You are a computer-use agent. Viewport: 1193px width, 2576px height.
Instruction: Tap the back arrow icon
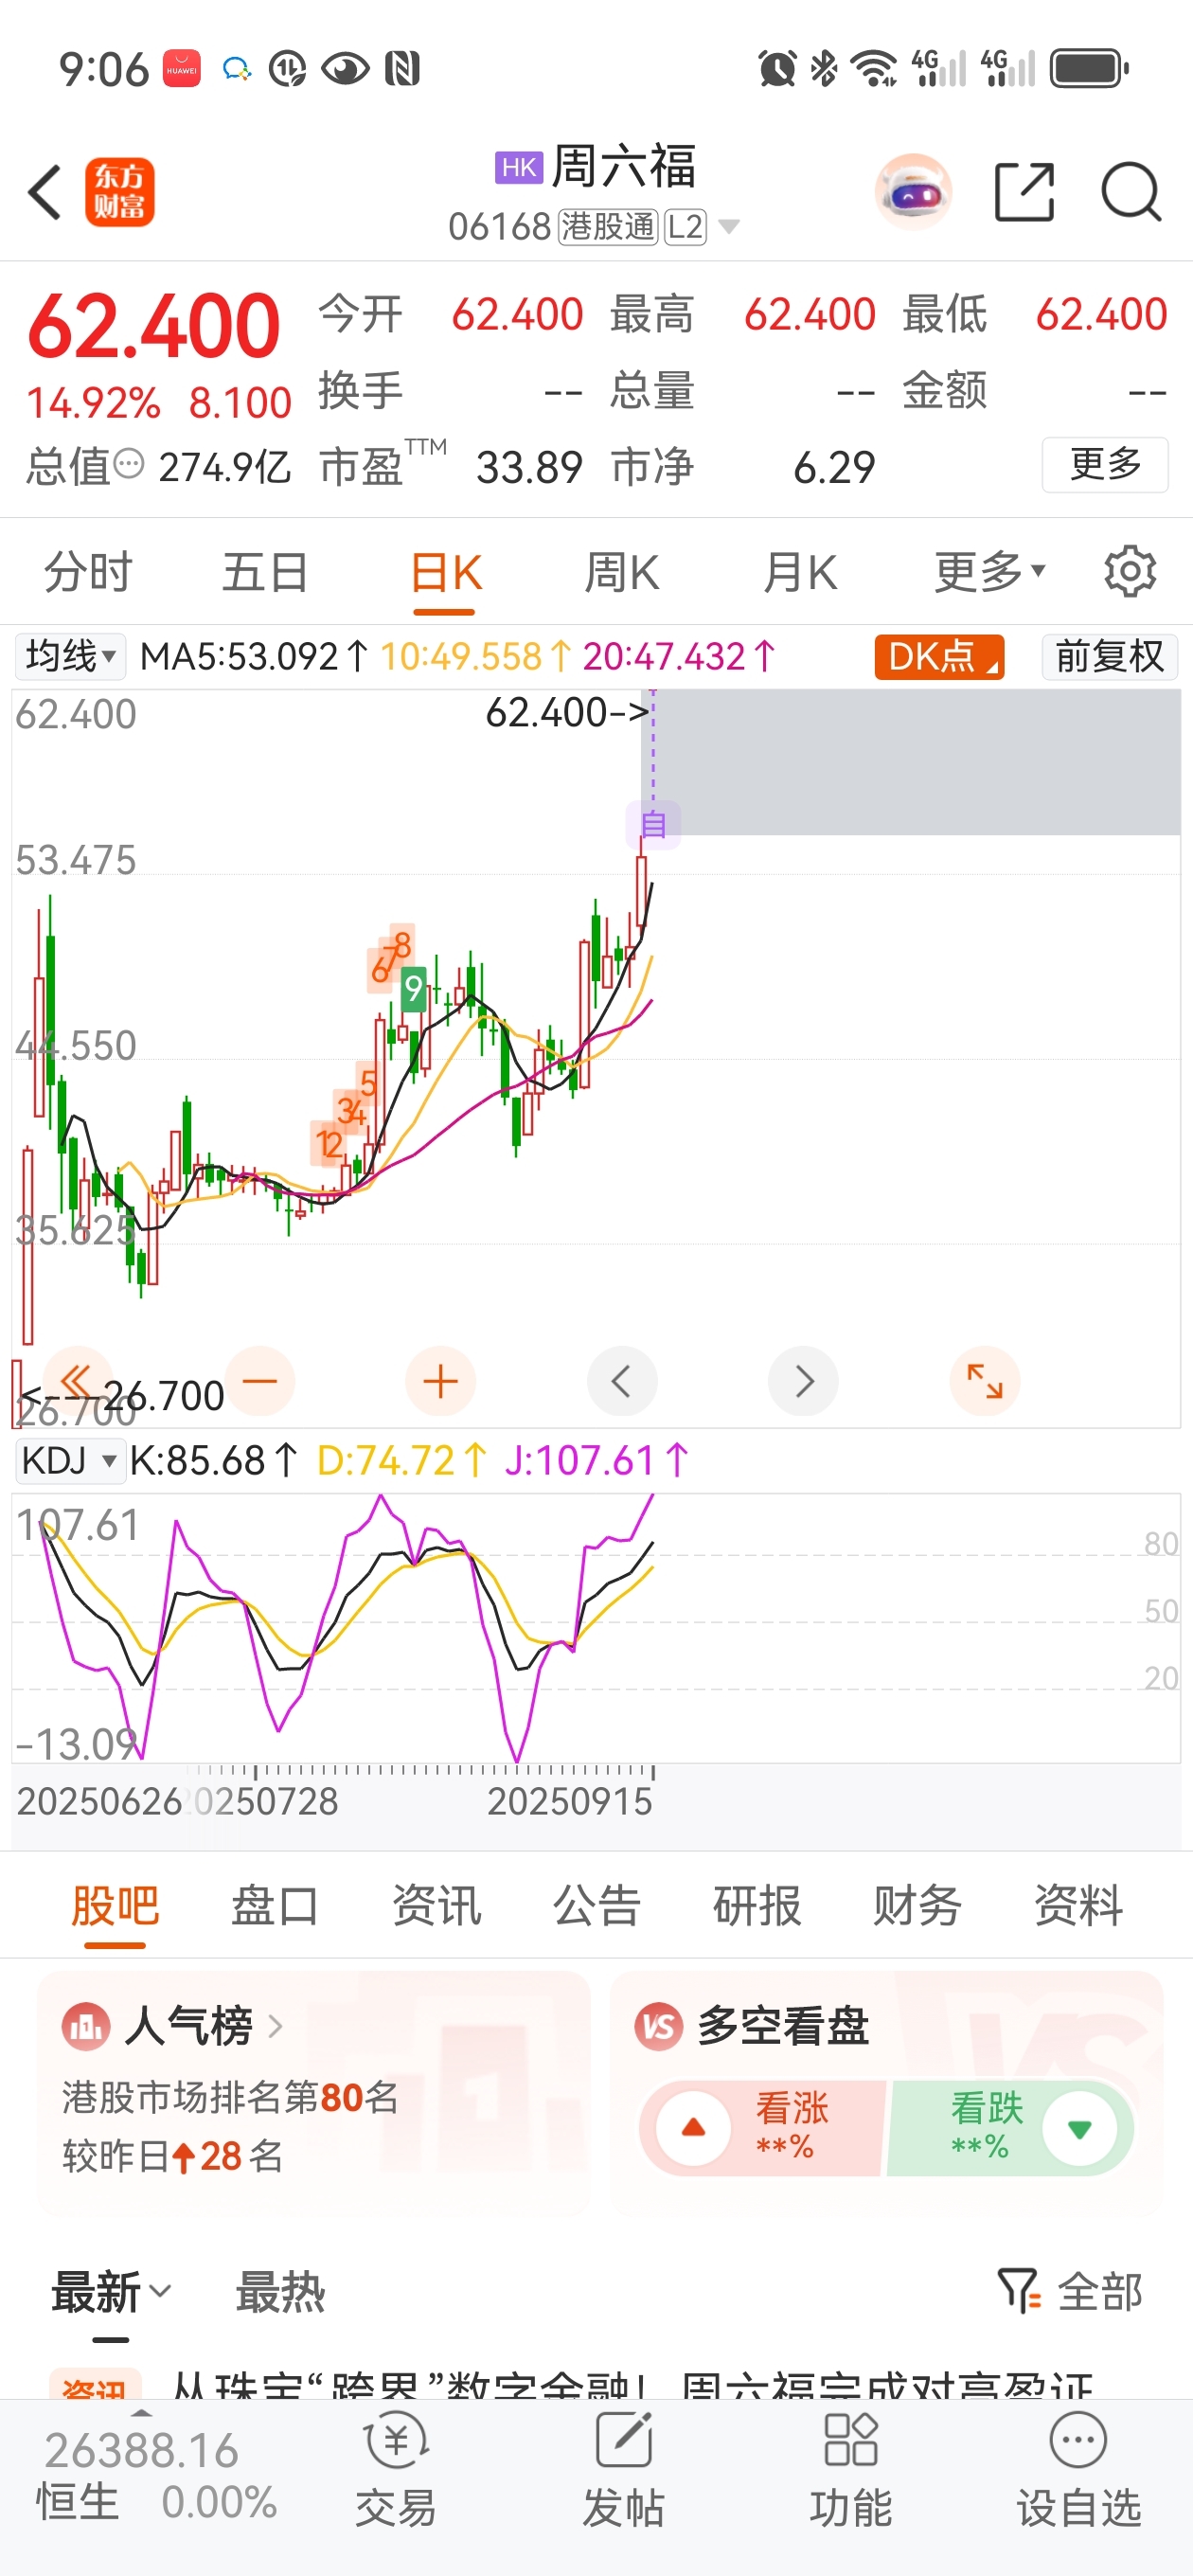(x=45, y=192)
